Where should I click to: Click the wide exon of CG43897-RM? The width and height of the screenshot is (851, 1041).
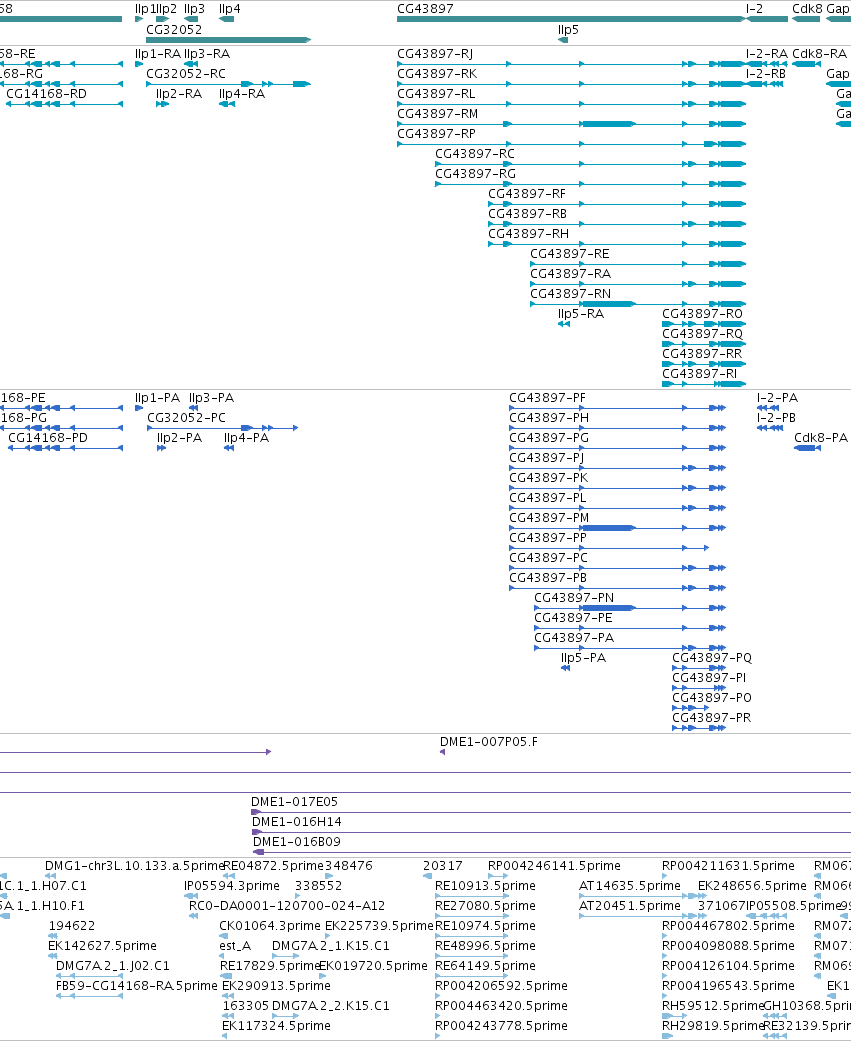click(x=608, y=124)
